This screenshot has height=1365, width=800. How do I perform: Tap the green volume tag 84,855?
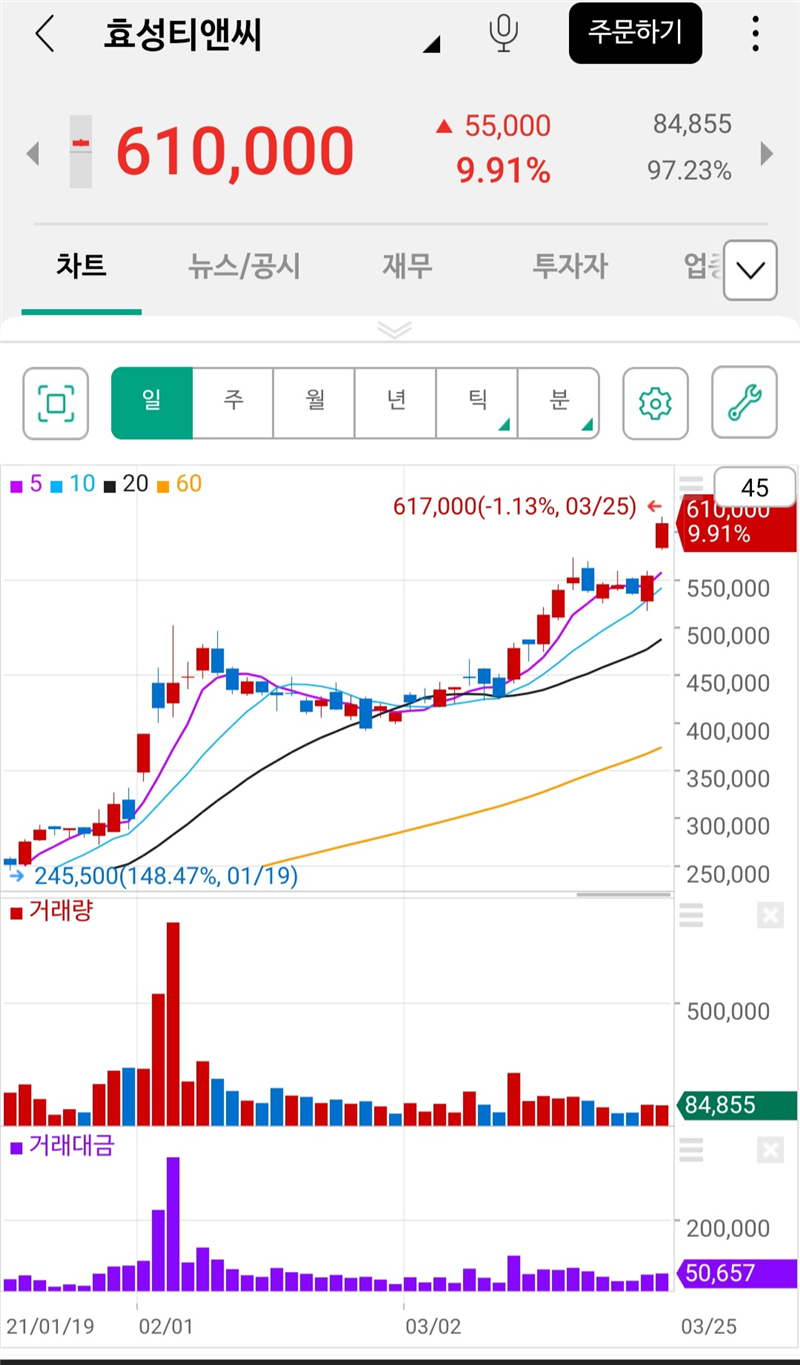pos(738,1105)
